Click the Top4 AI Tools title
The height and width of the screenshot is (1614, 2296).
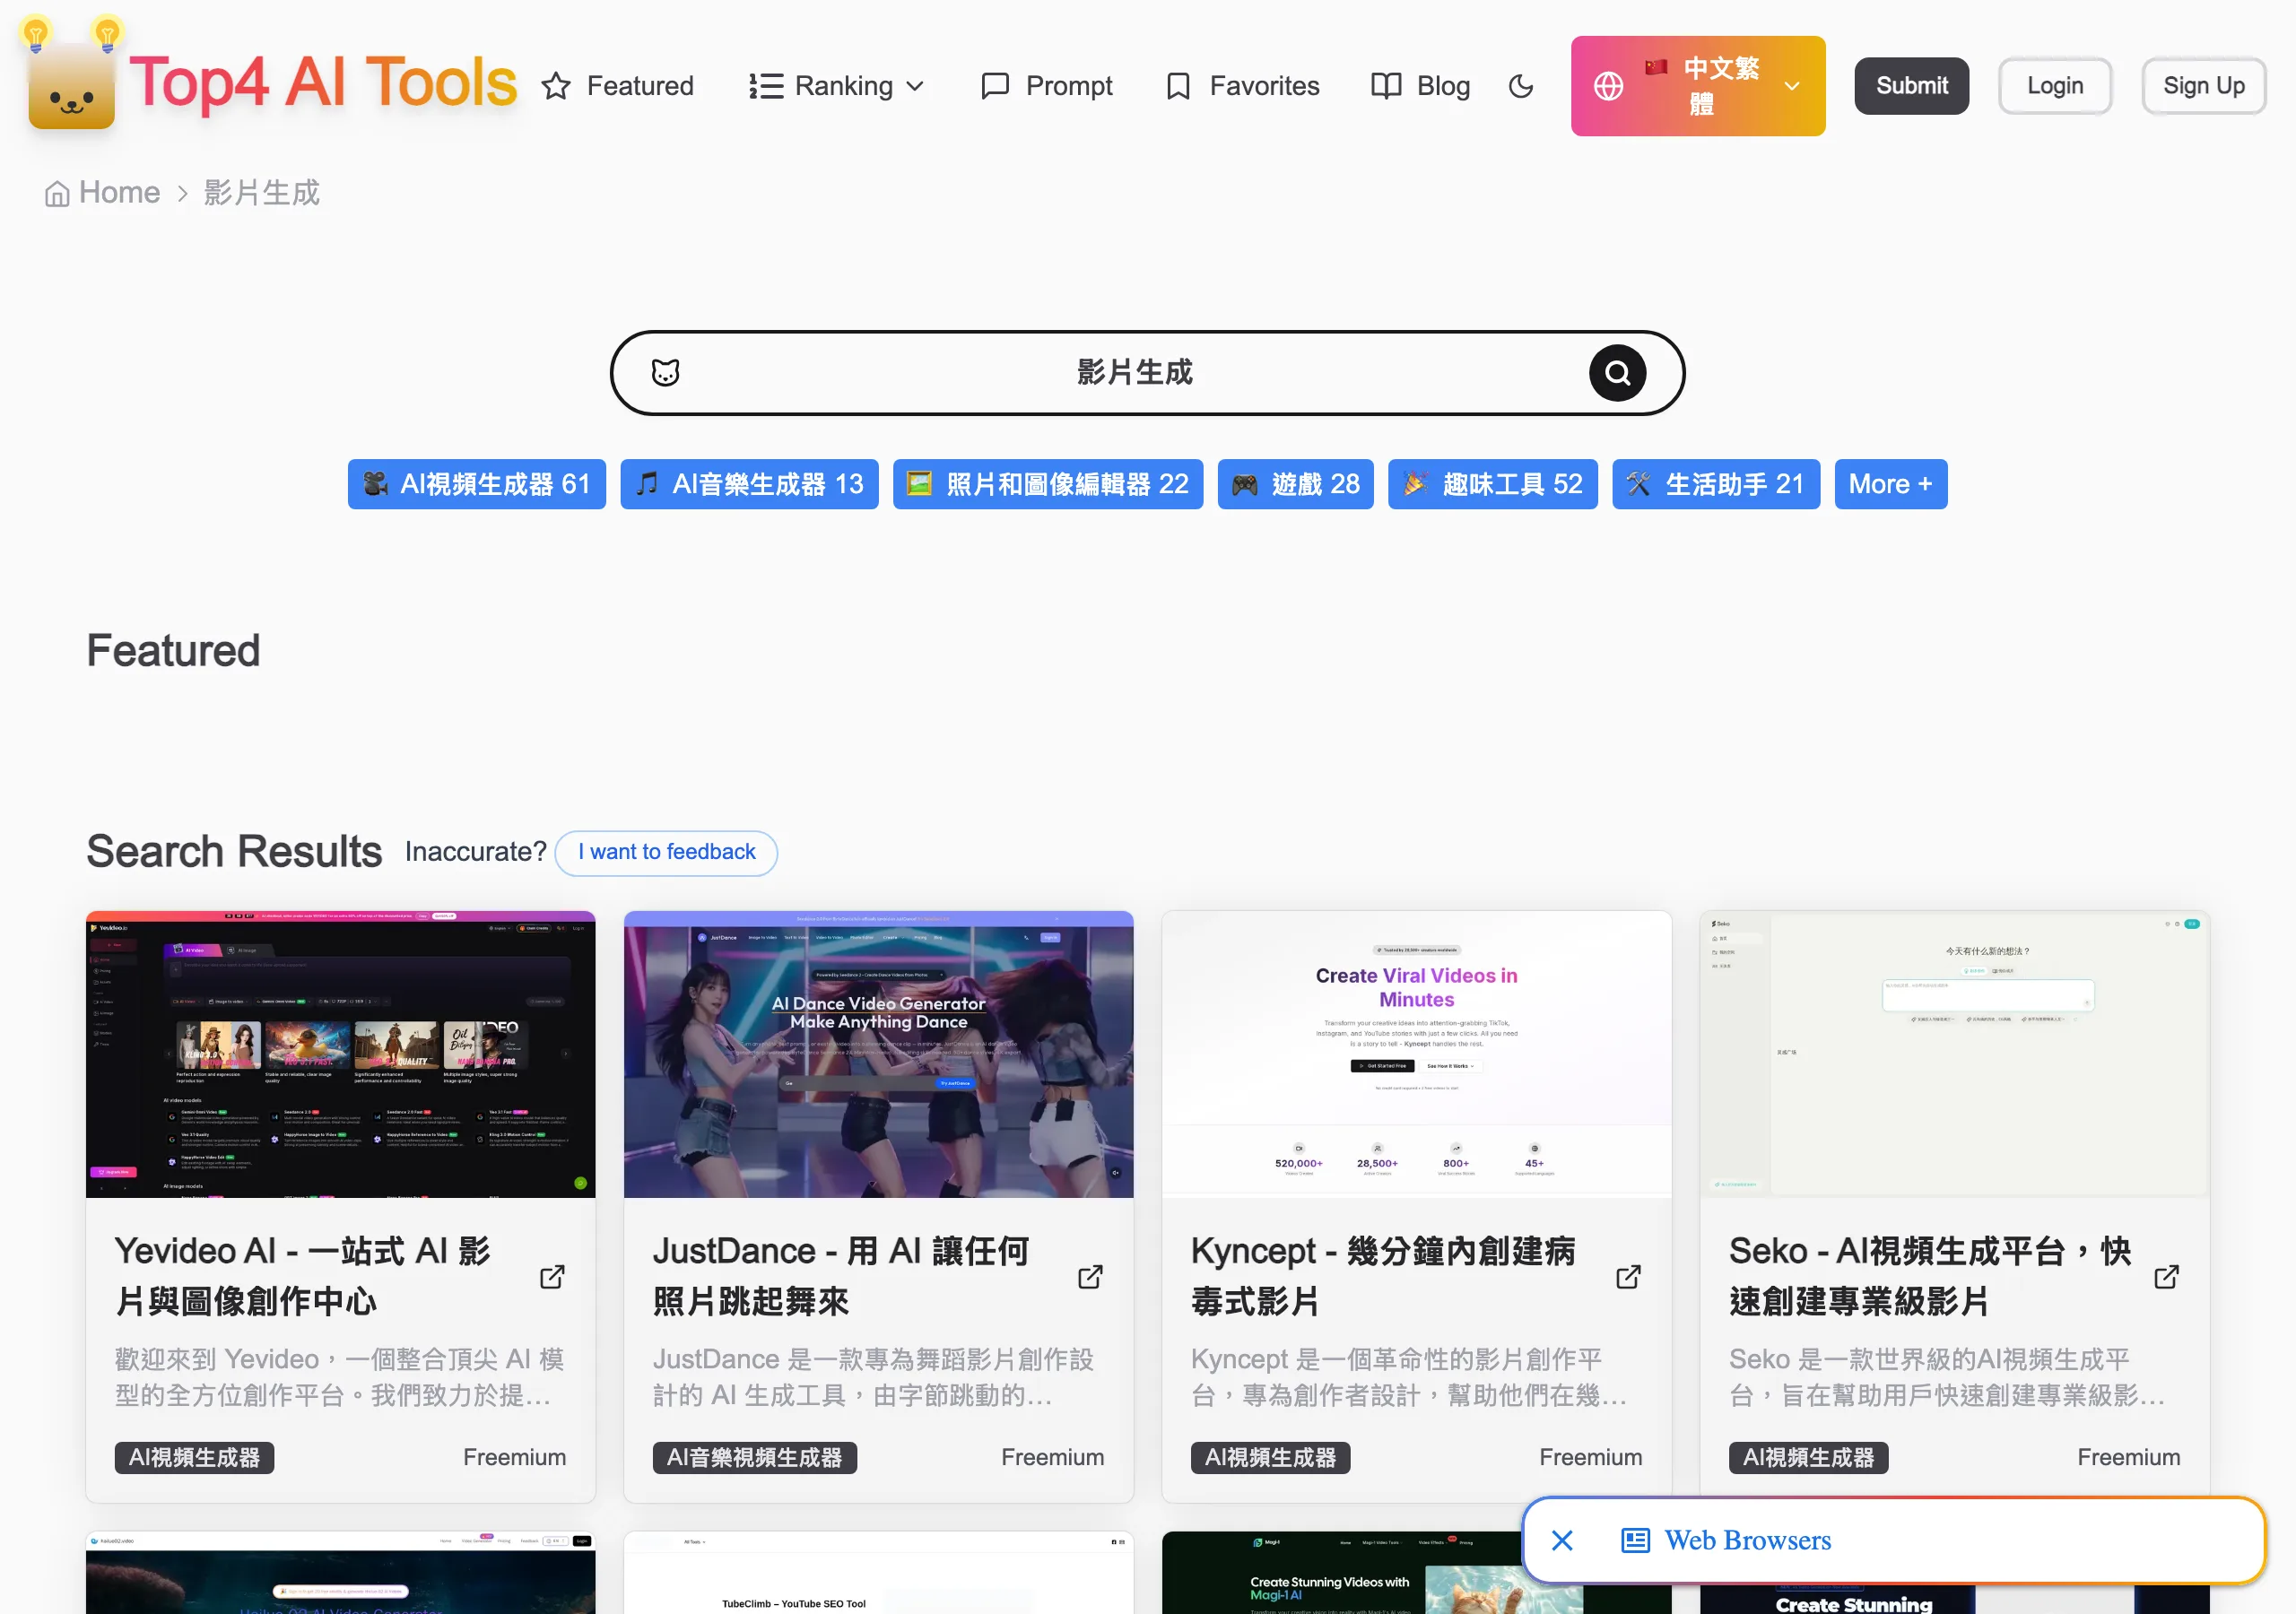tap(323, 82)
